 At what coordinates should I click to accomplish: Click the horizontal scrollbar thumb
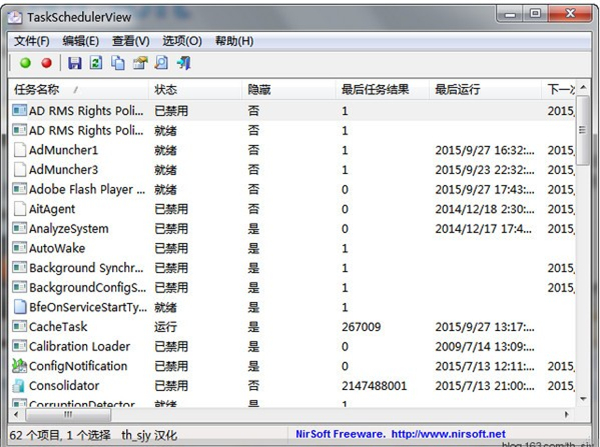click(70, 413)
